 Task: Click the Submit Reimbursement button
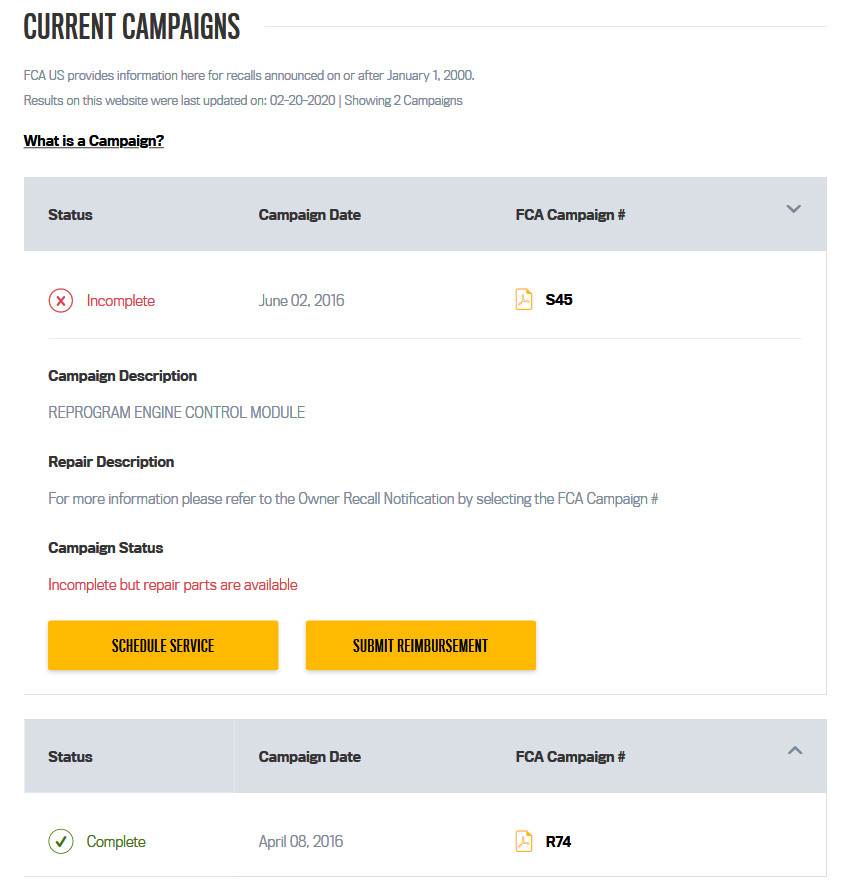(x=420, y=646)
